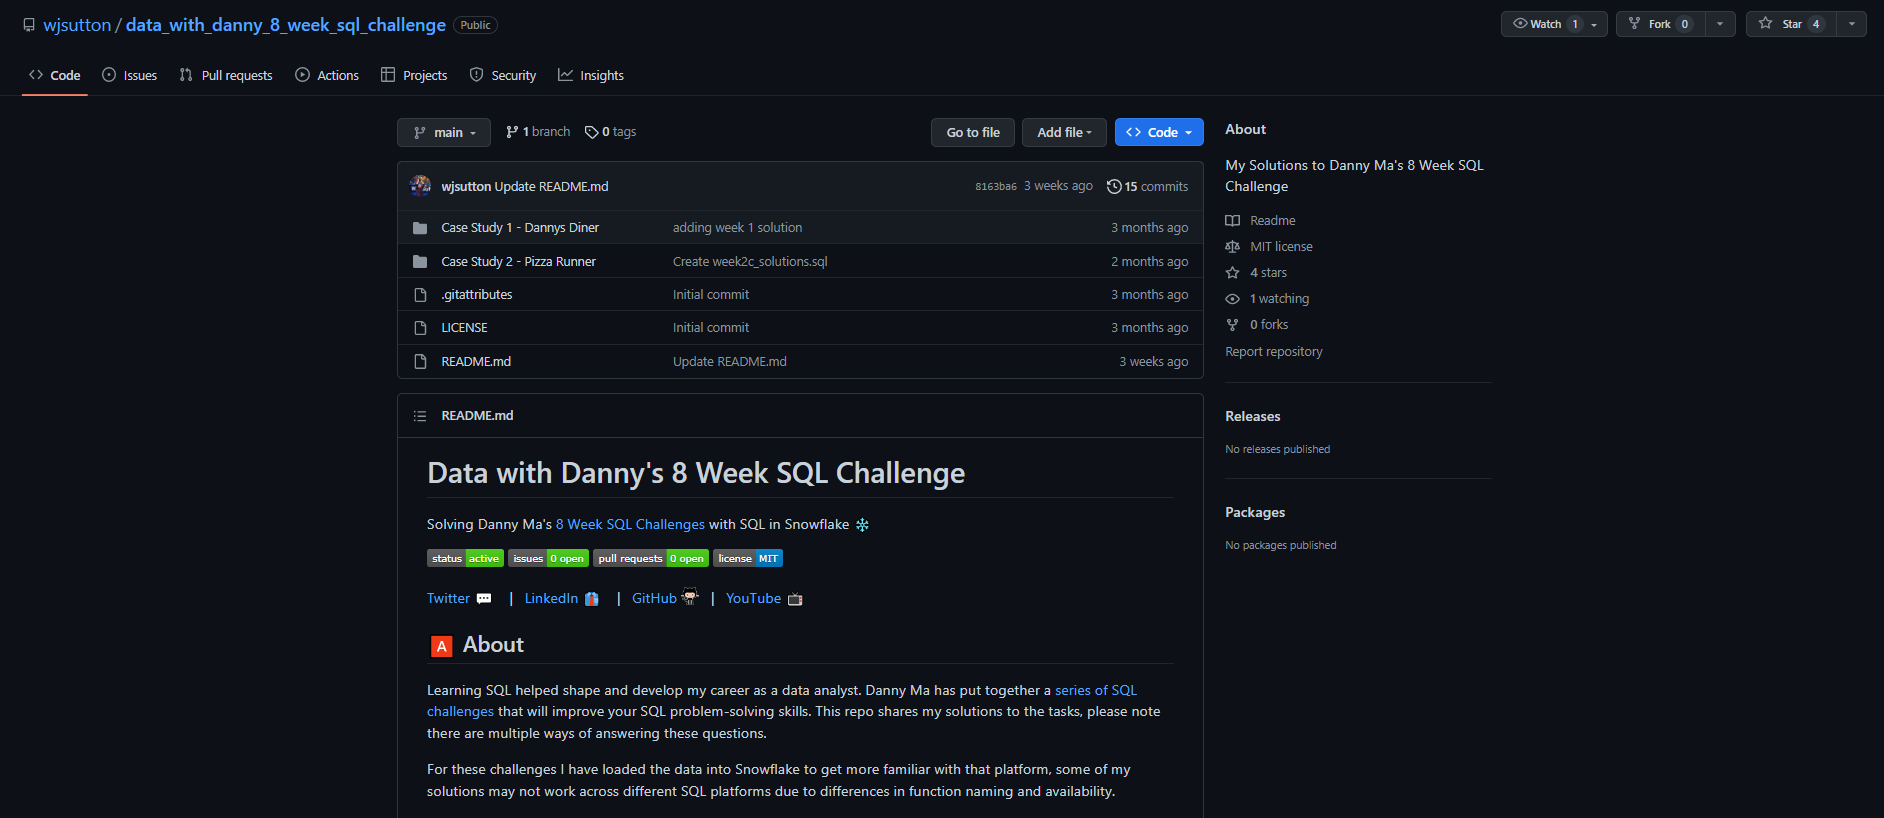
Task: Star this repository
Action: coord(1791,24)
